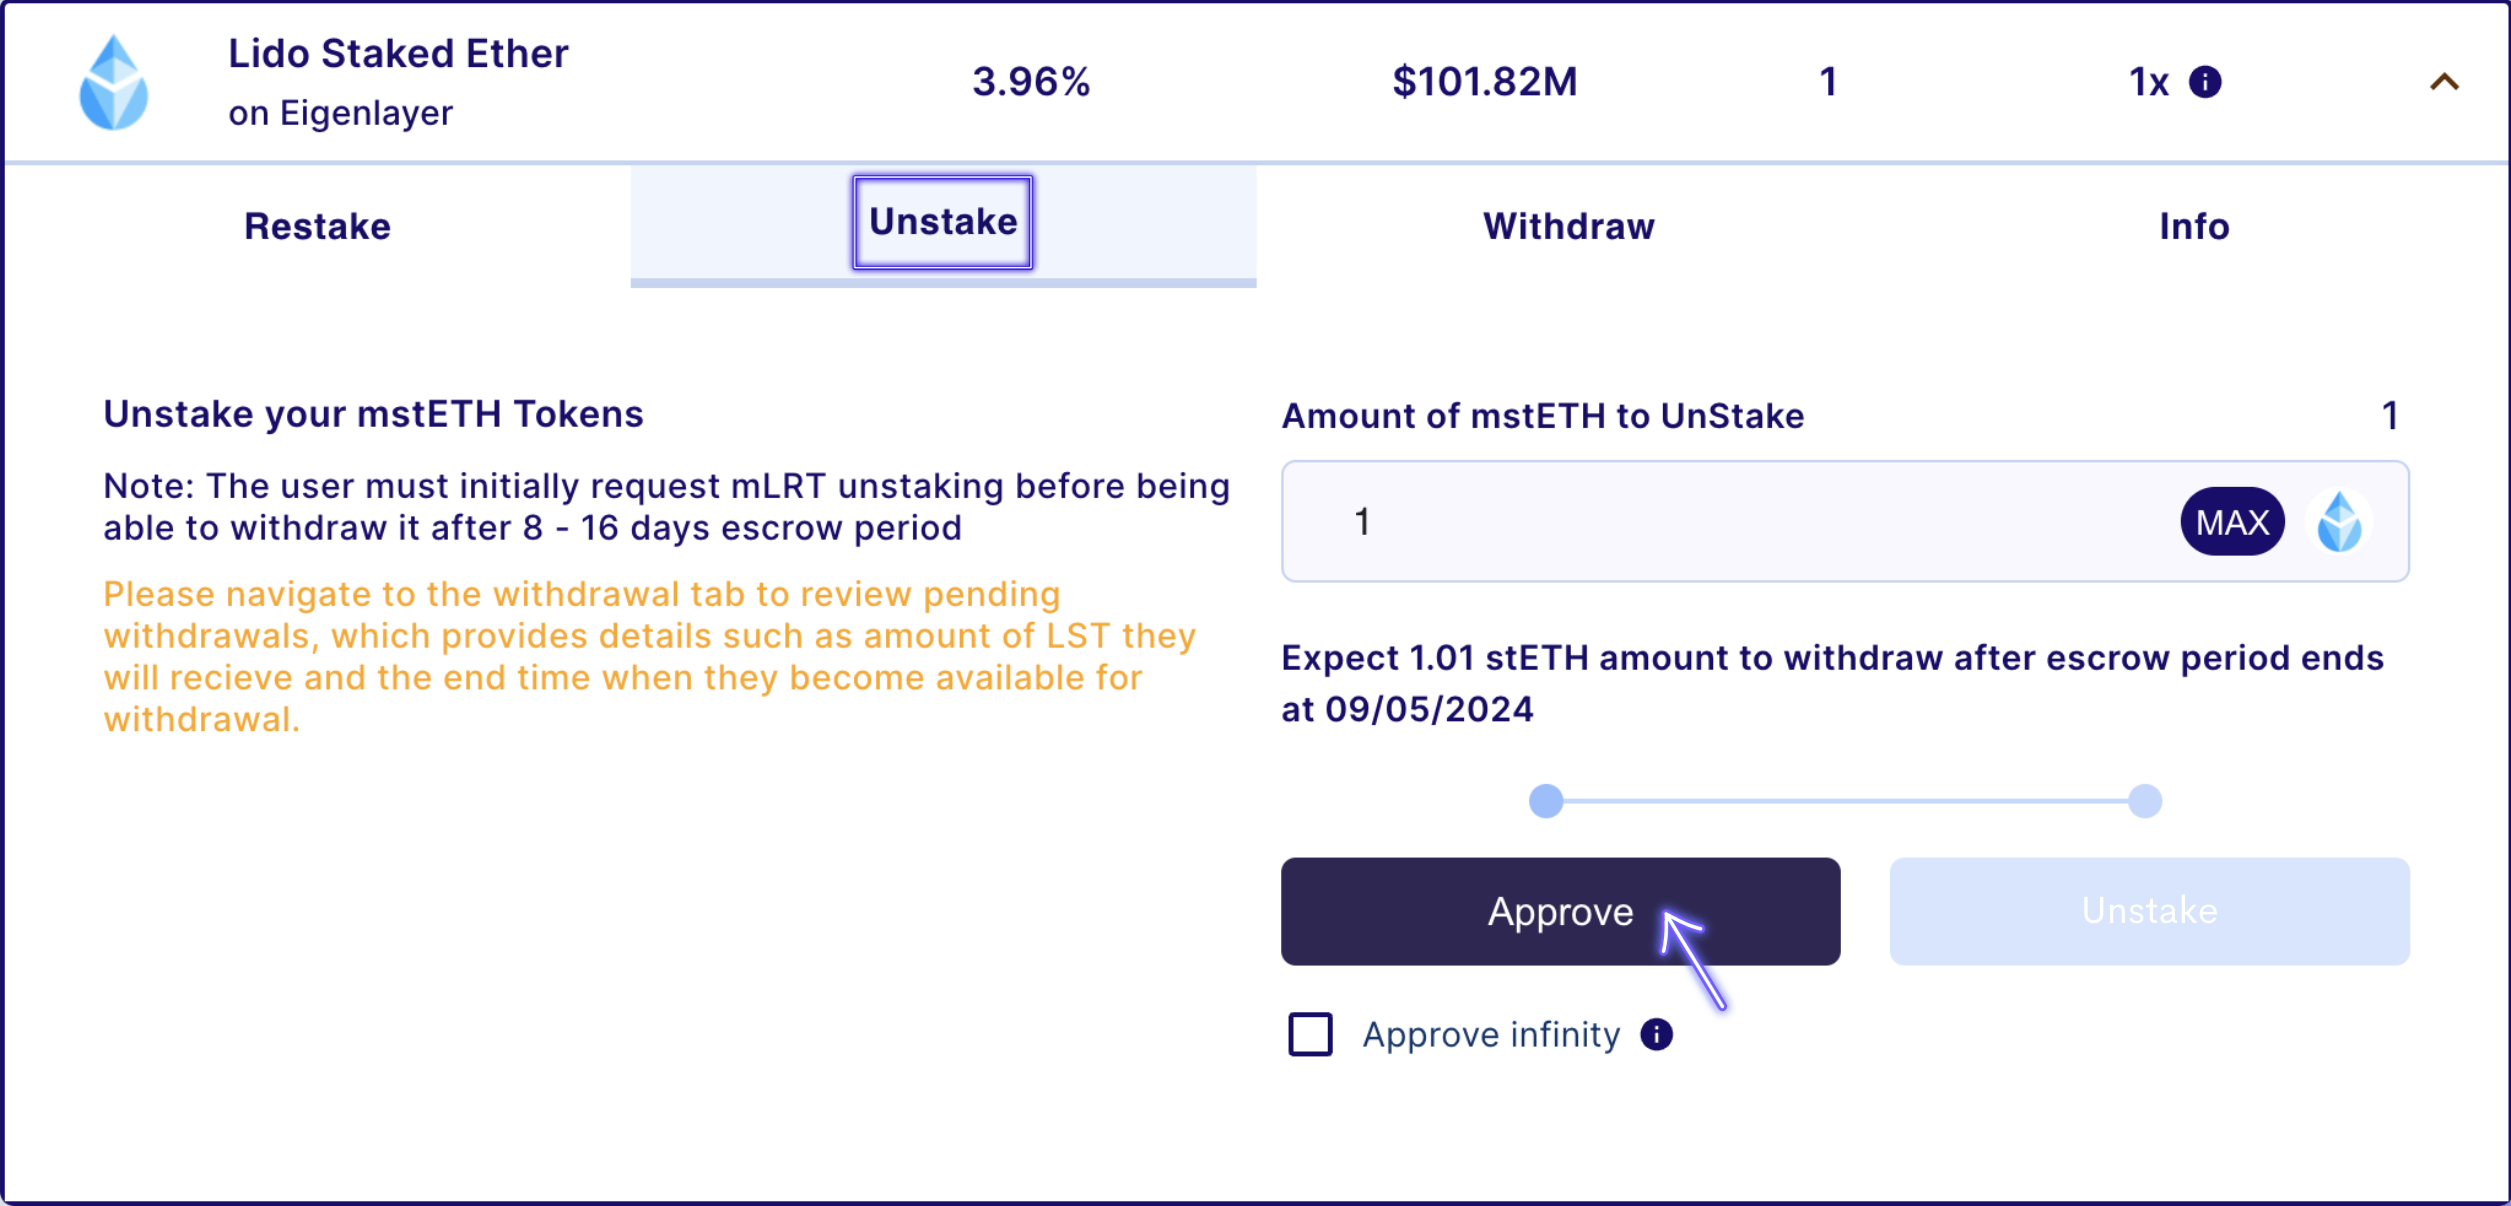Click the Lido Staked Ether droplet logo
The height and width of the screenshot is (1206, 2511).
(114, 83)
